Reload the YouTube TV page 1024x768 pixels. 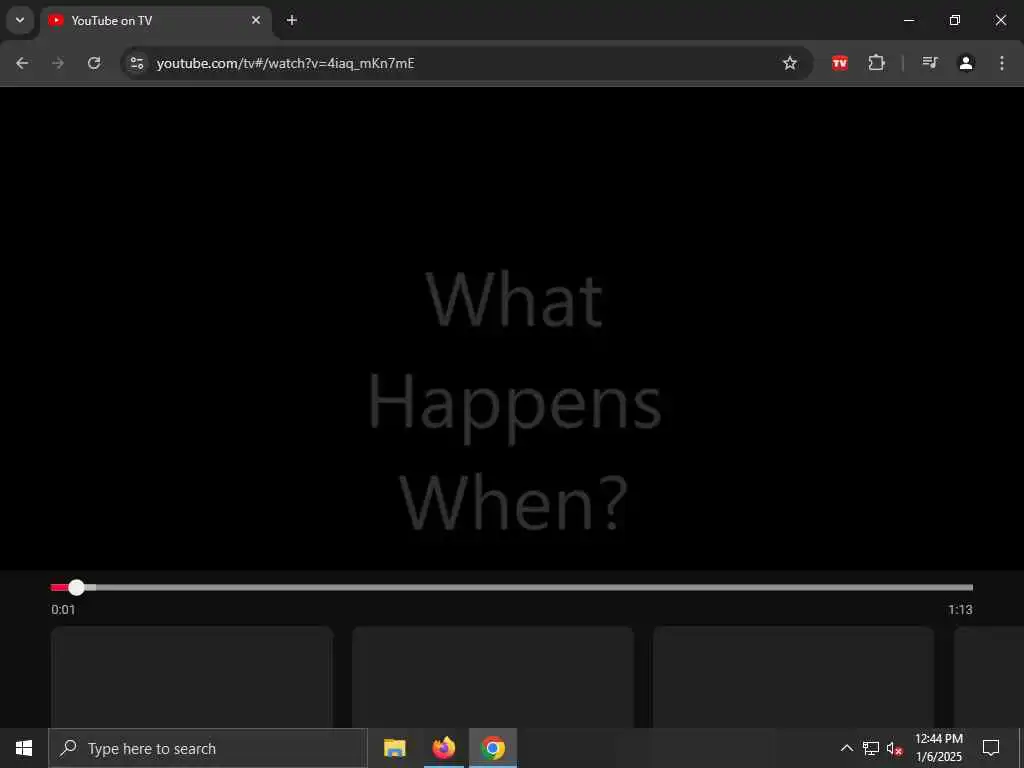[x=94, y=63]
